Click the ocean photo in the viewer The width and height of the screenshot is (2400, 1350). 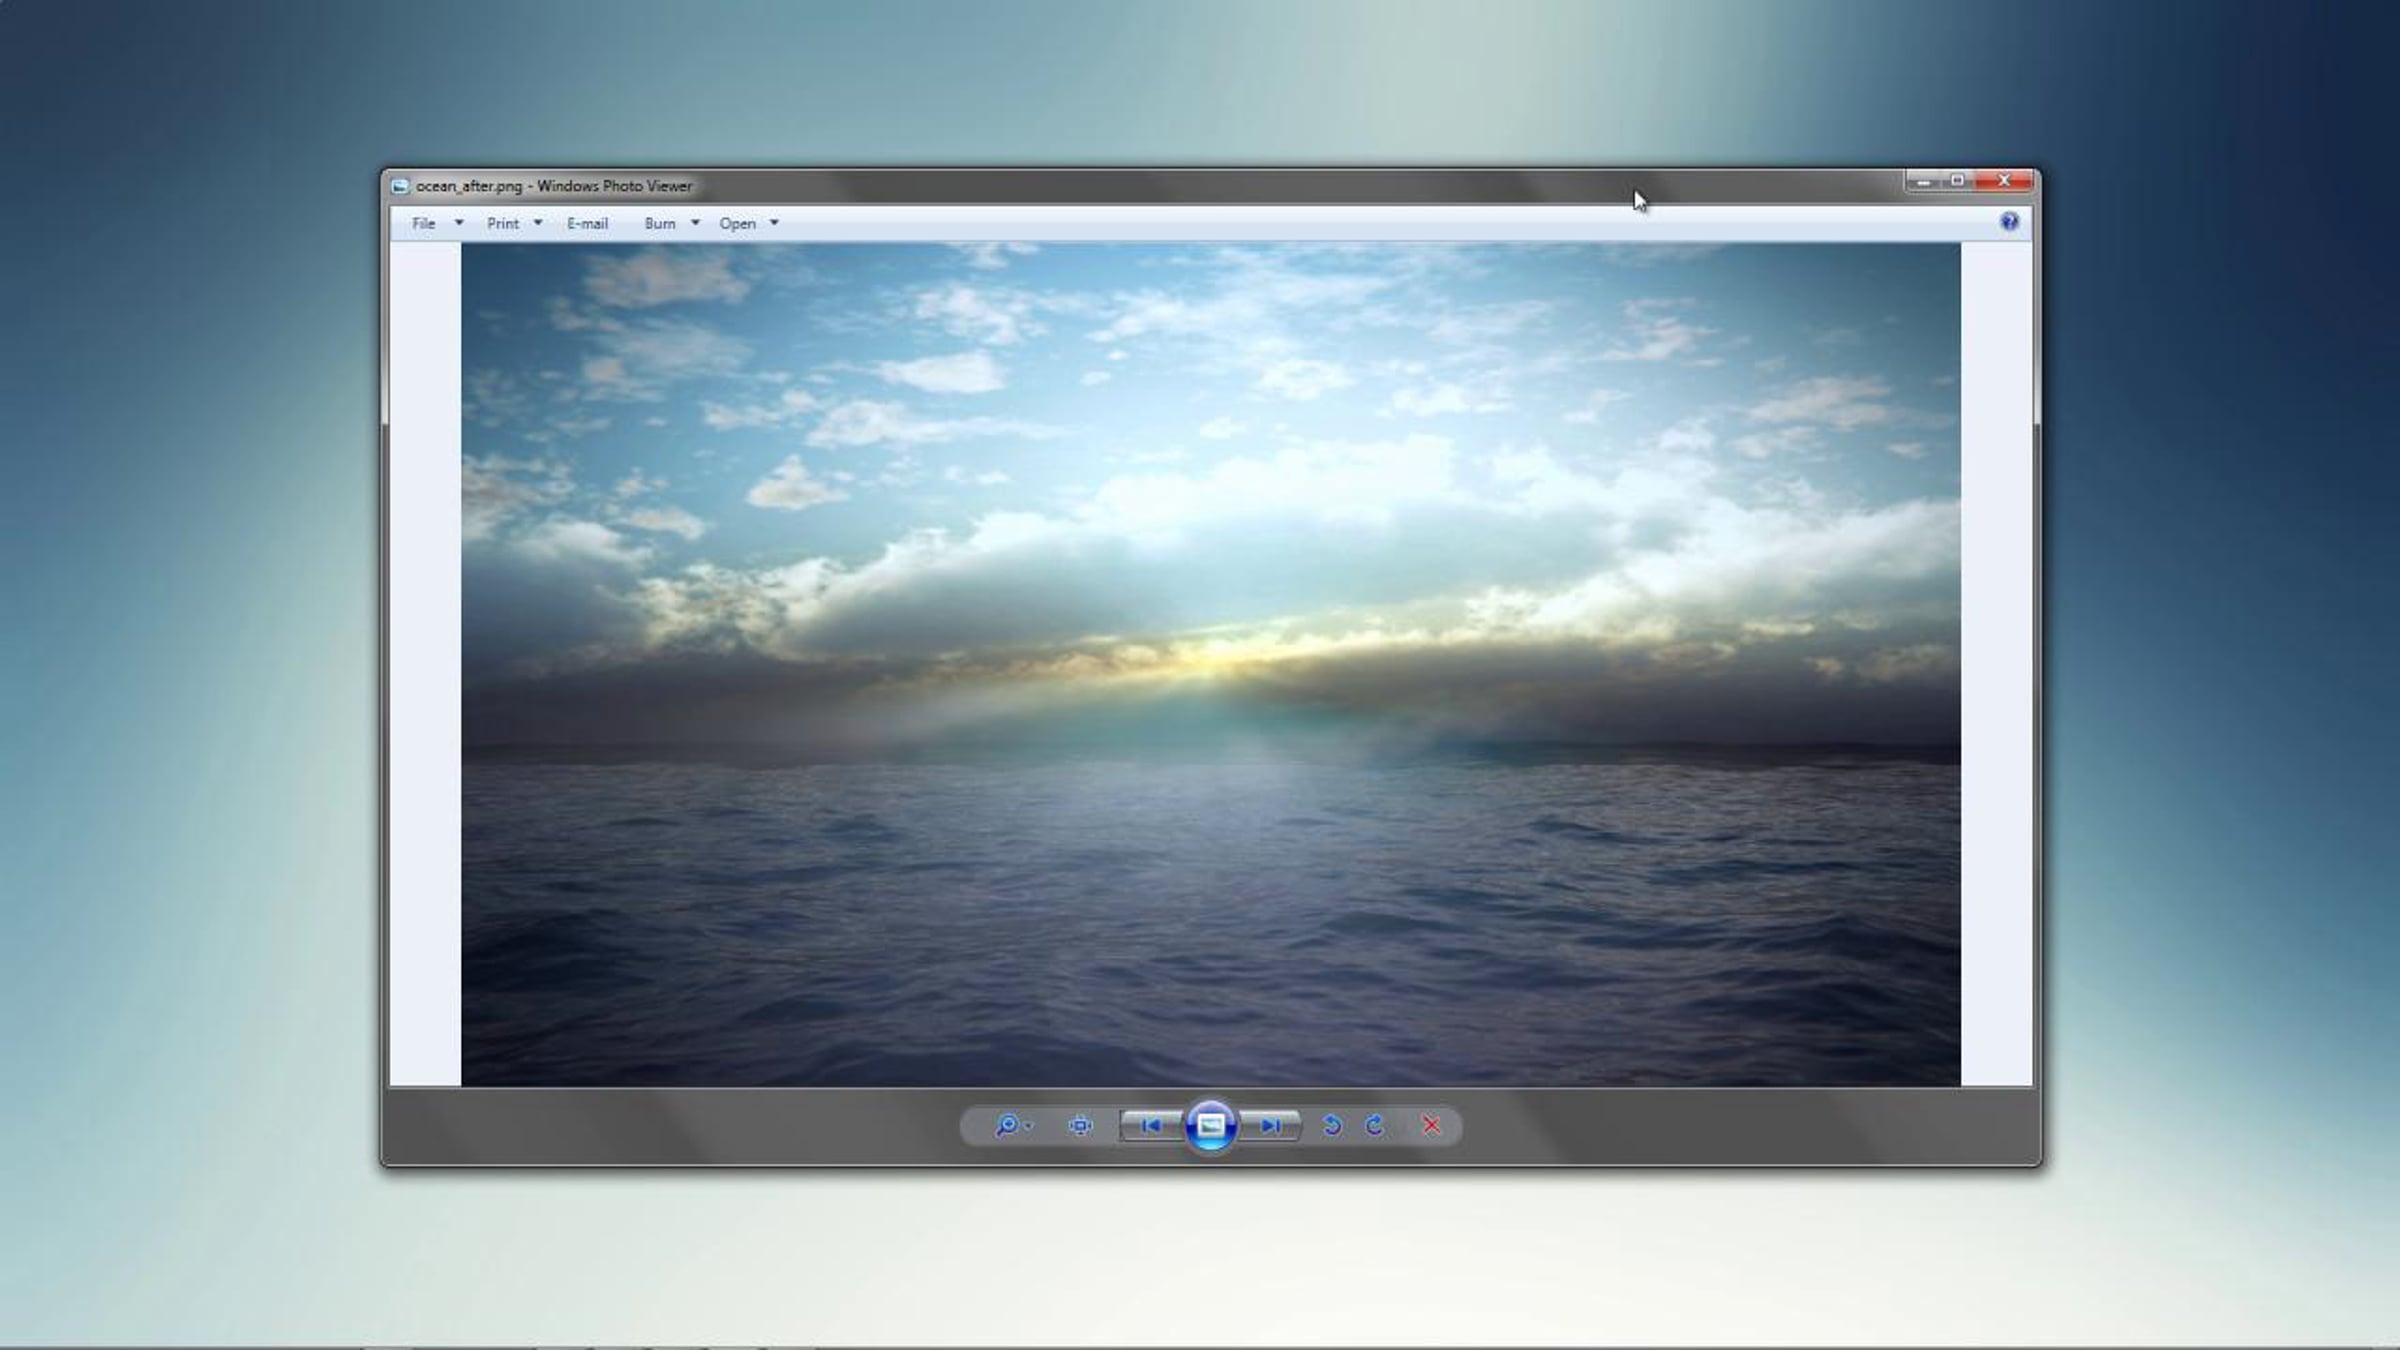point(1211,665)
